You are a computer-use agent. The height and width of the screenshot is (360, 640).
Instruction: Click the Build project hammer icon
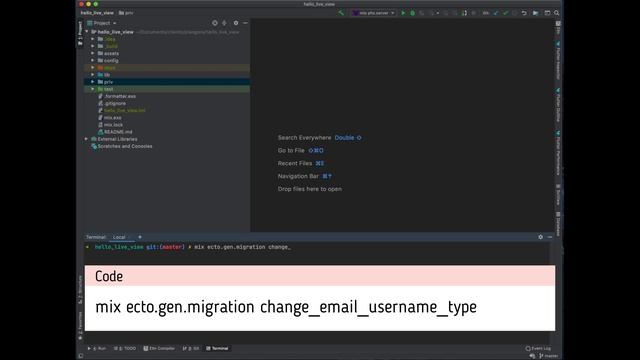click(341, 13)
